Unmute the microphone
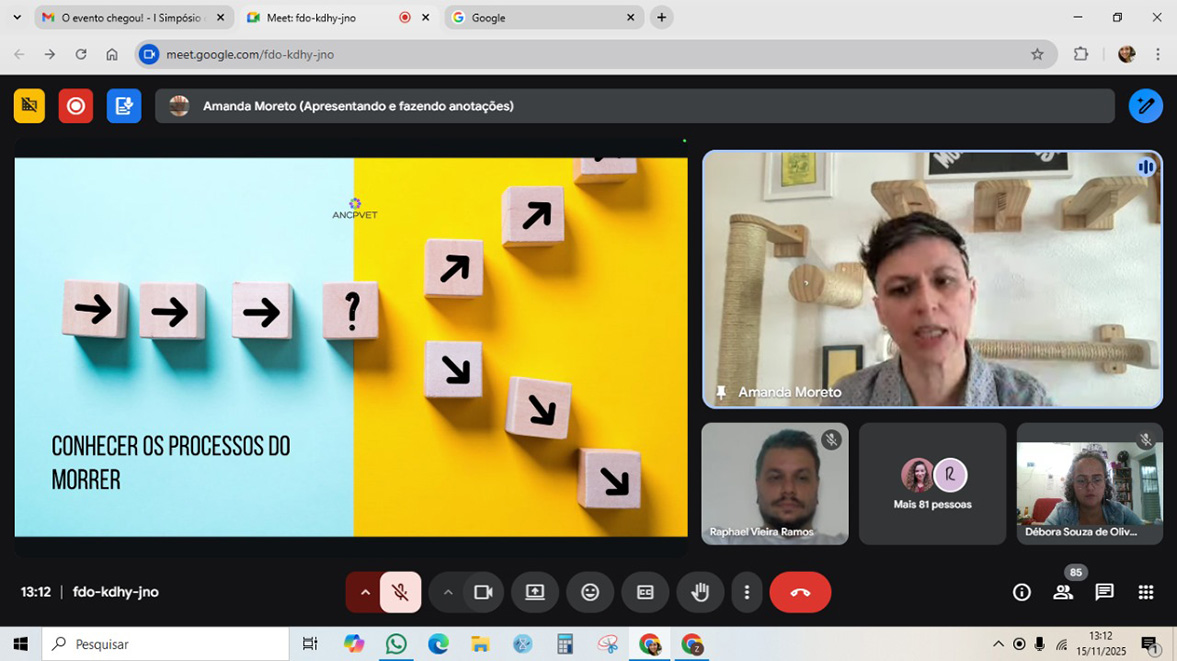This screenshot has height=661, width=1177. click(x=400, y=593)
